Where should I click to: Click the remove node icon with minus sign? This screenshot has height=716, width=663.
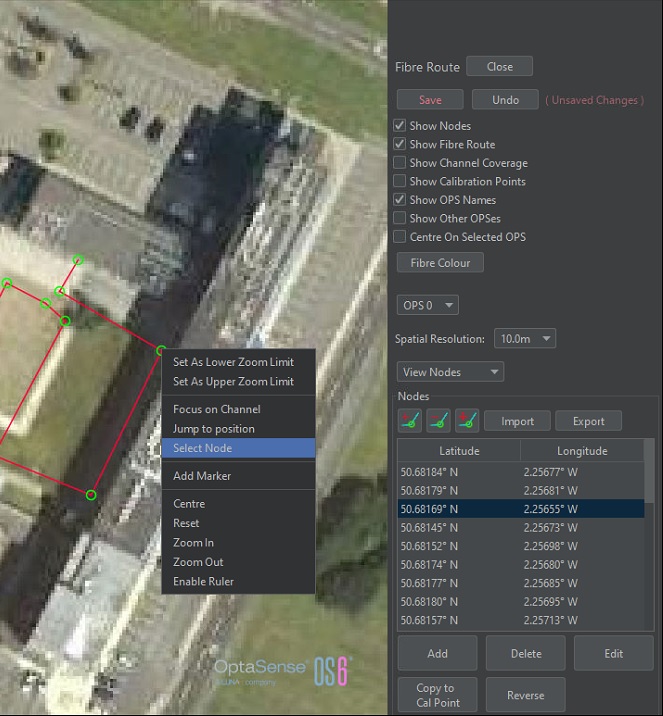(x=438, y=421)
